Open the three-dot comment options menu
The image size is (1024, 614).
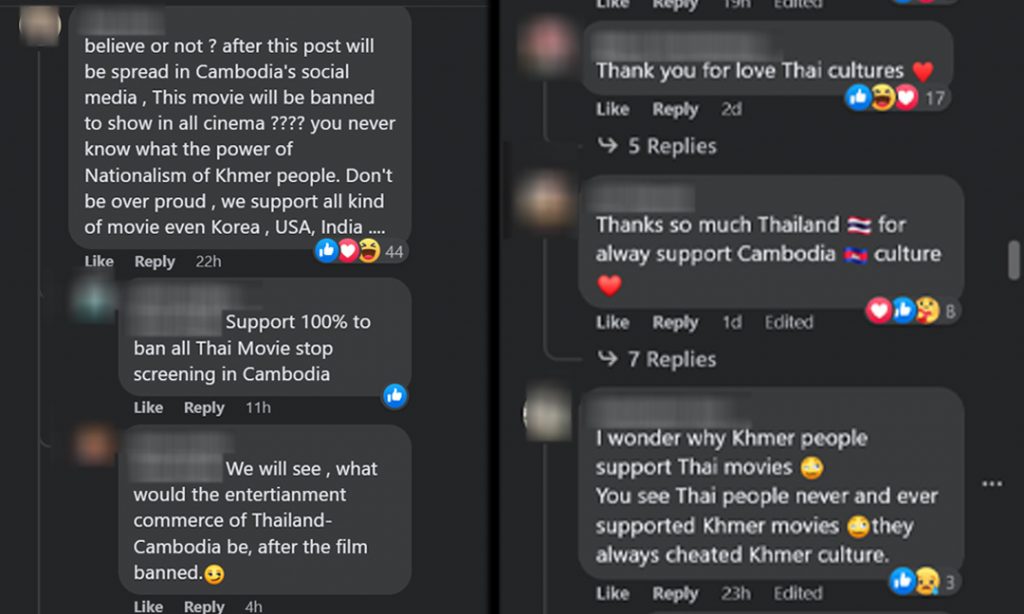(x=992, y=484)
